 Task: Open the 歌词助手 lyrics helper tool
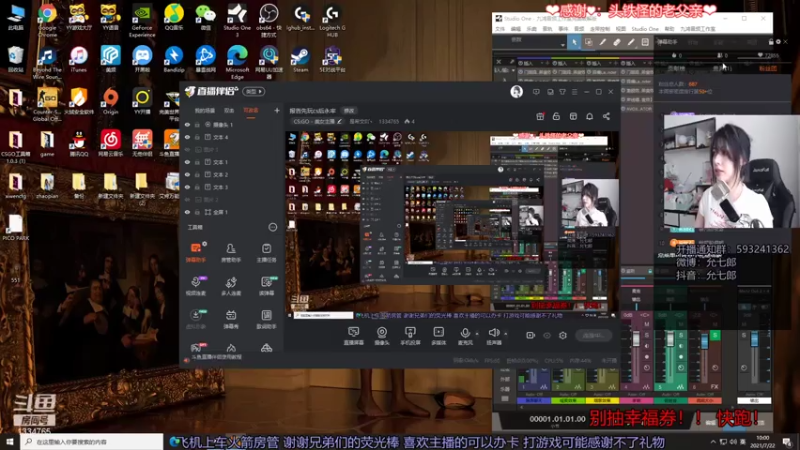(x=266, y=319)
